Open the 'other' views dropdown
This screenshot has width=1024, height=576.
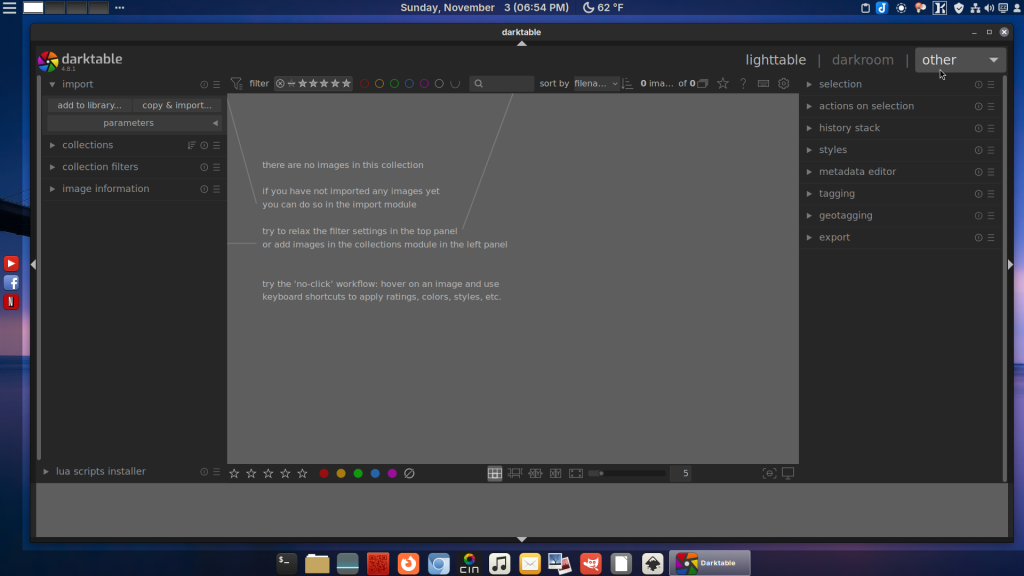(960, 60)
